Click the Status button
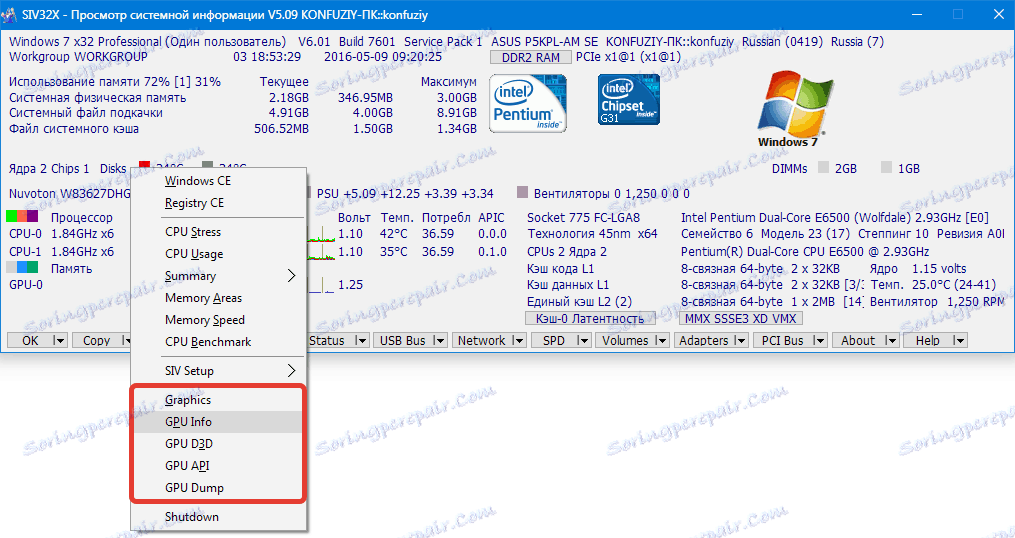 328,341
